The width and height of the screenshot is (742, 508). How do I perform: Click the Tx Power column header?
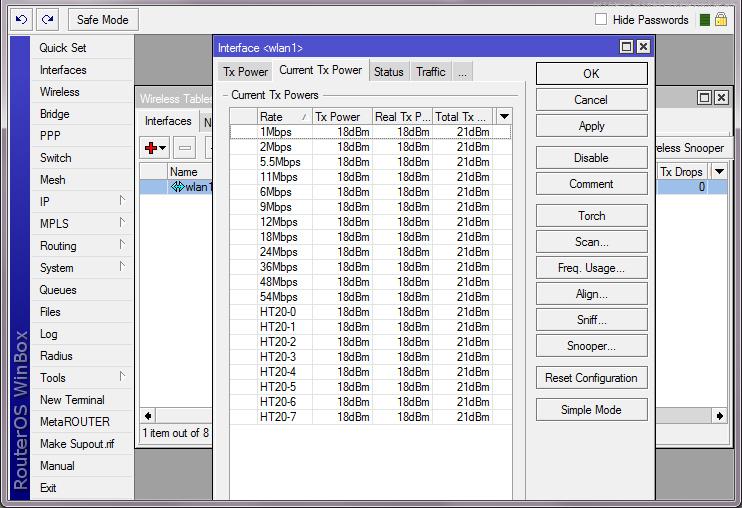pos(342,116)
